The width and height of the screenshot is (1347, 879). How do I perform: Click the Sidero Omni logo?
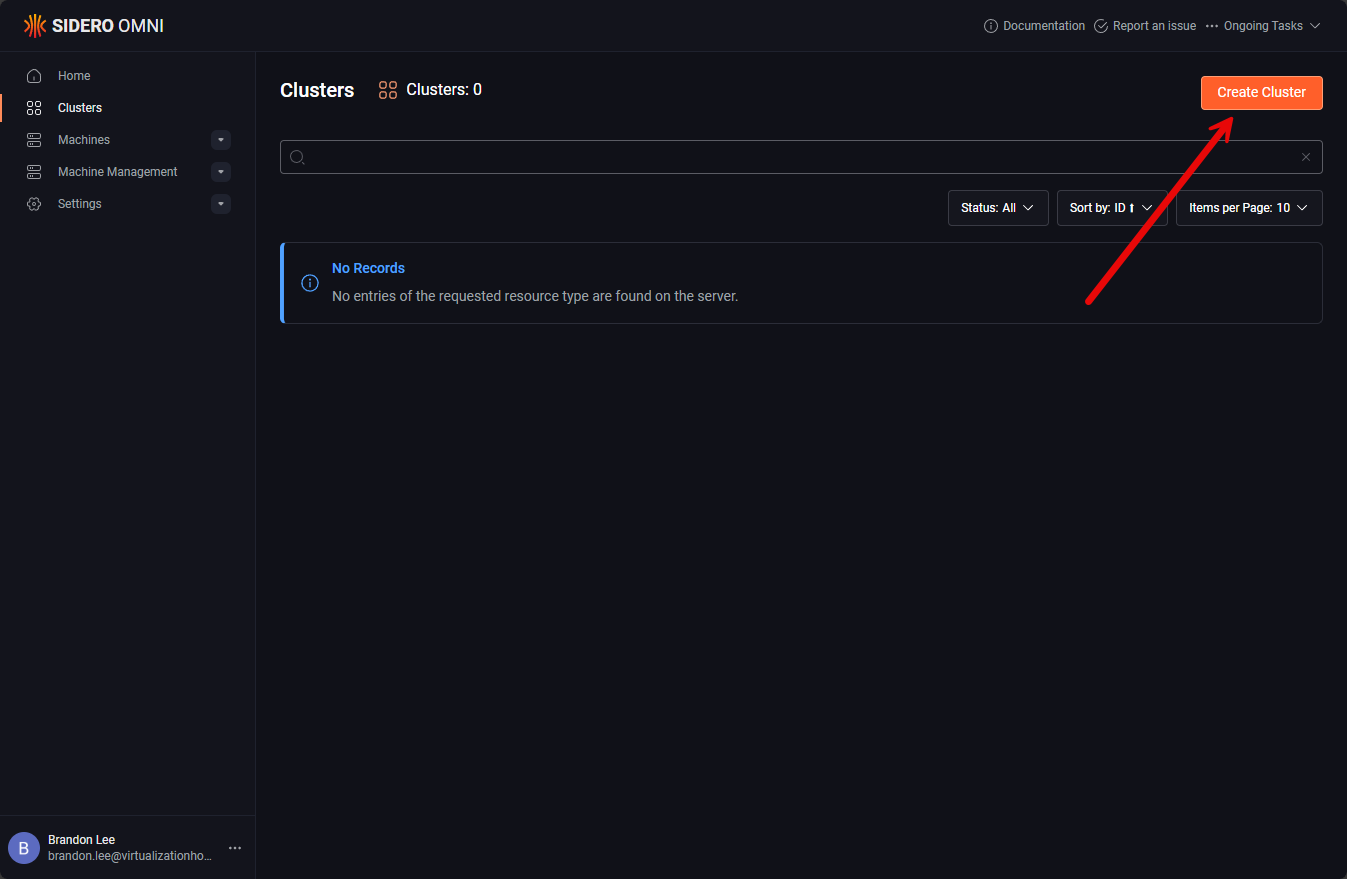pos(94,26)
